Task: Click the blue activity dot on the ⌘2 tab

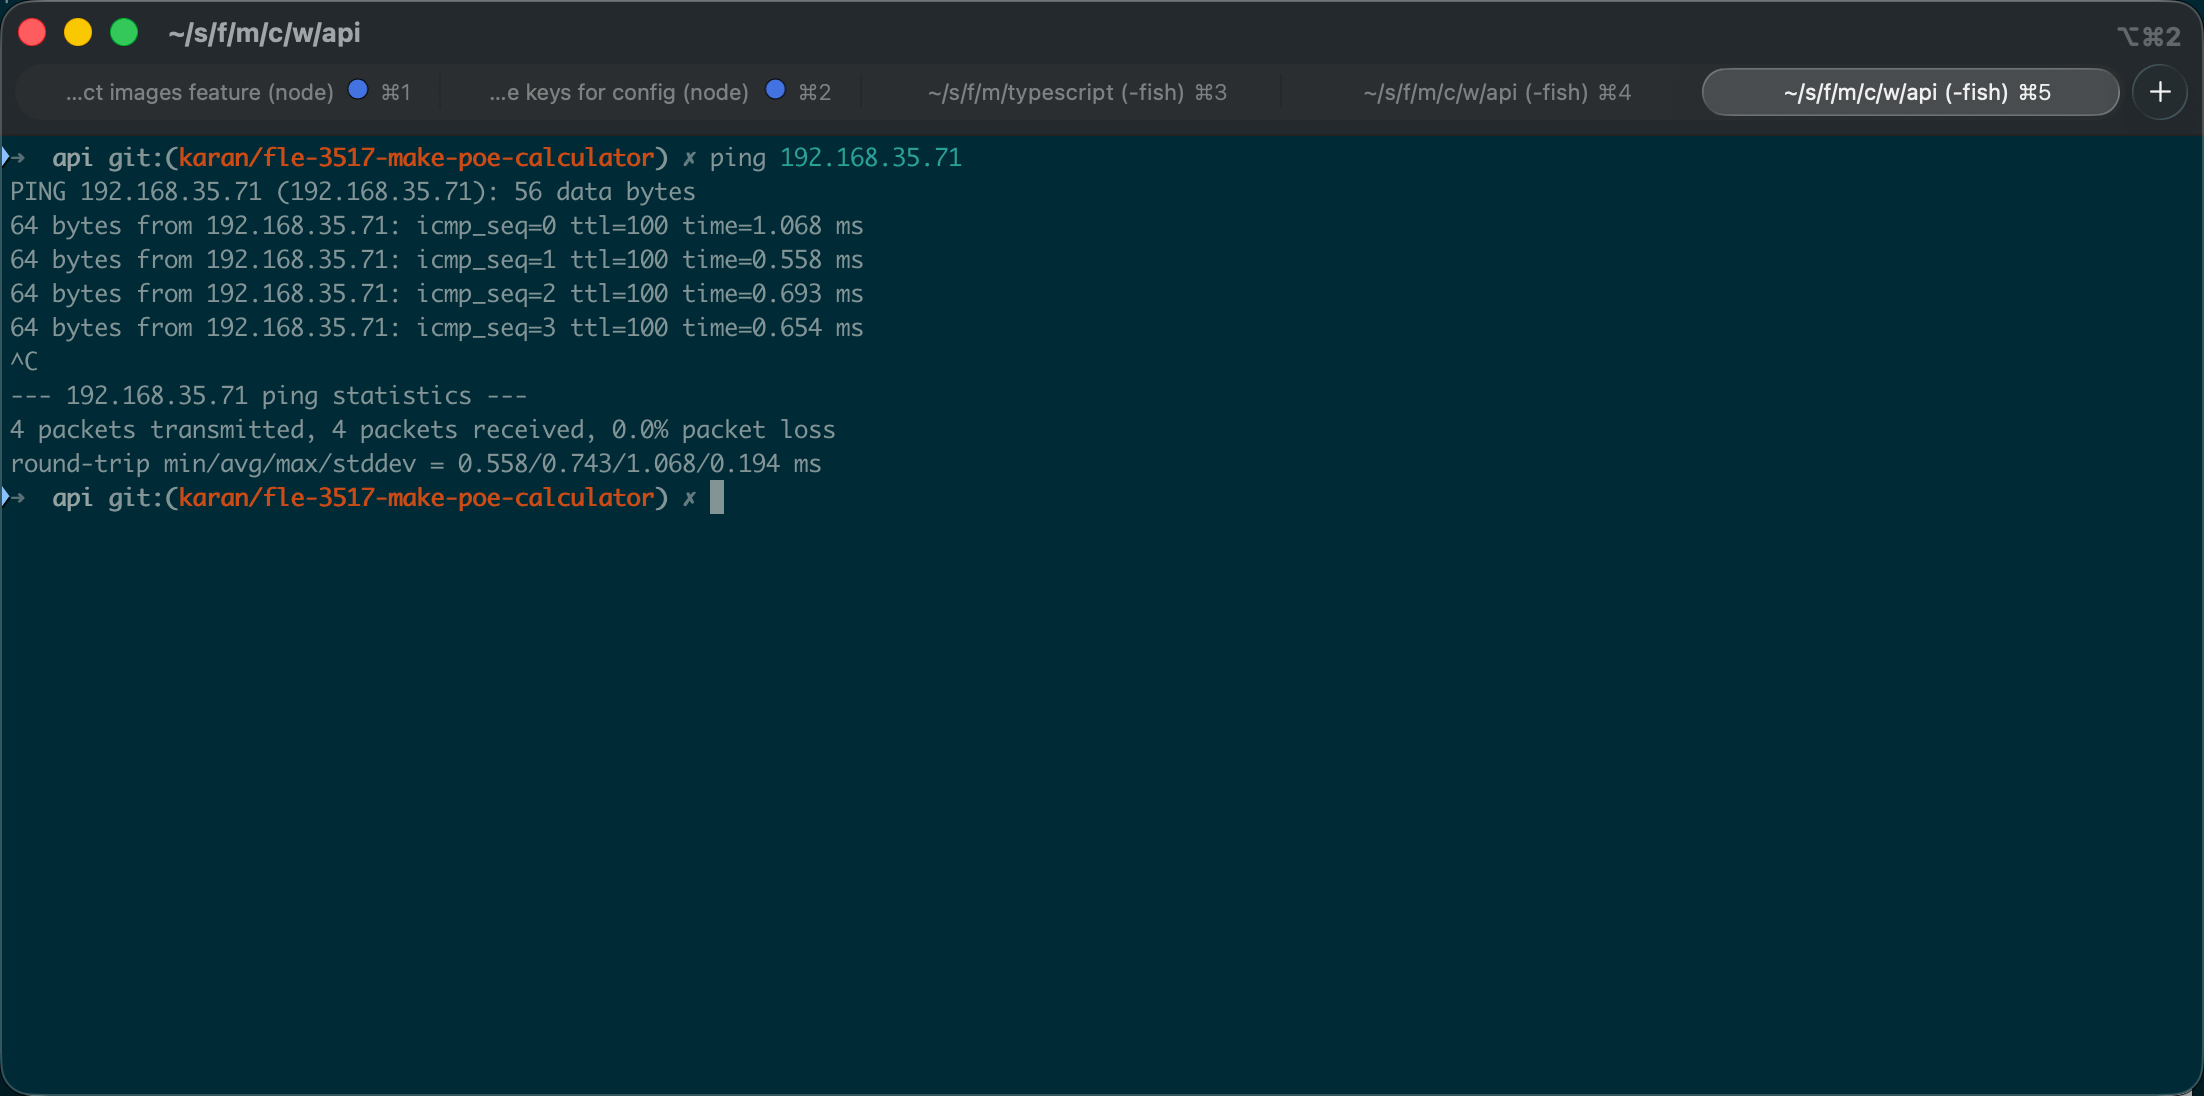Action: pos(775,90)
